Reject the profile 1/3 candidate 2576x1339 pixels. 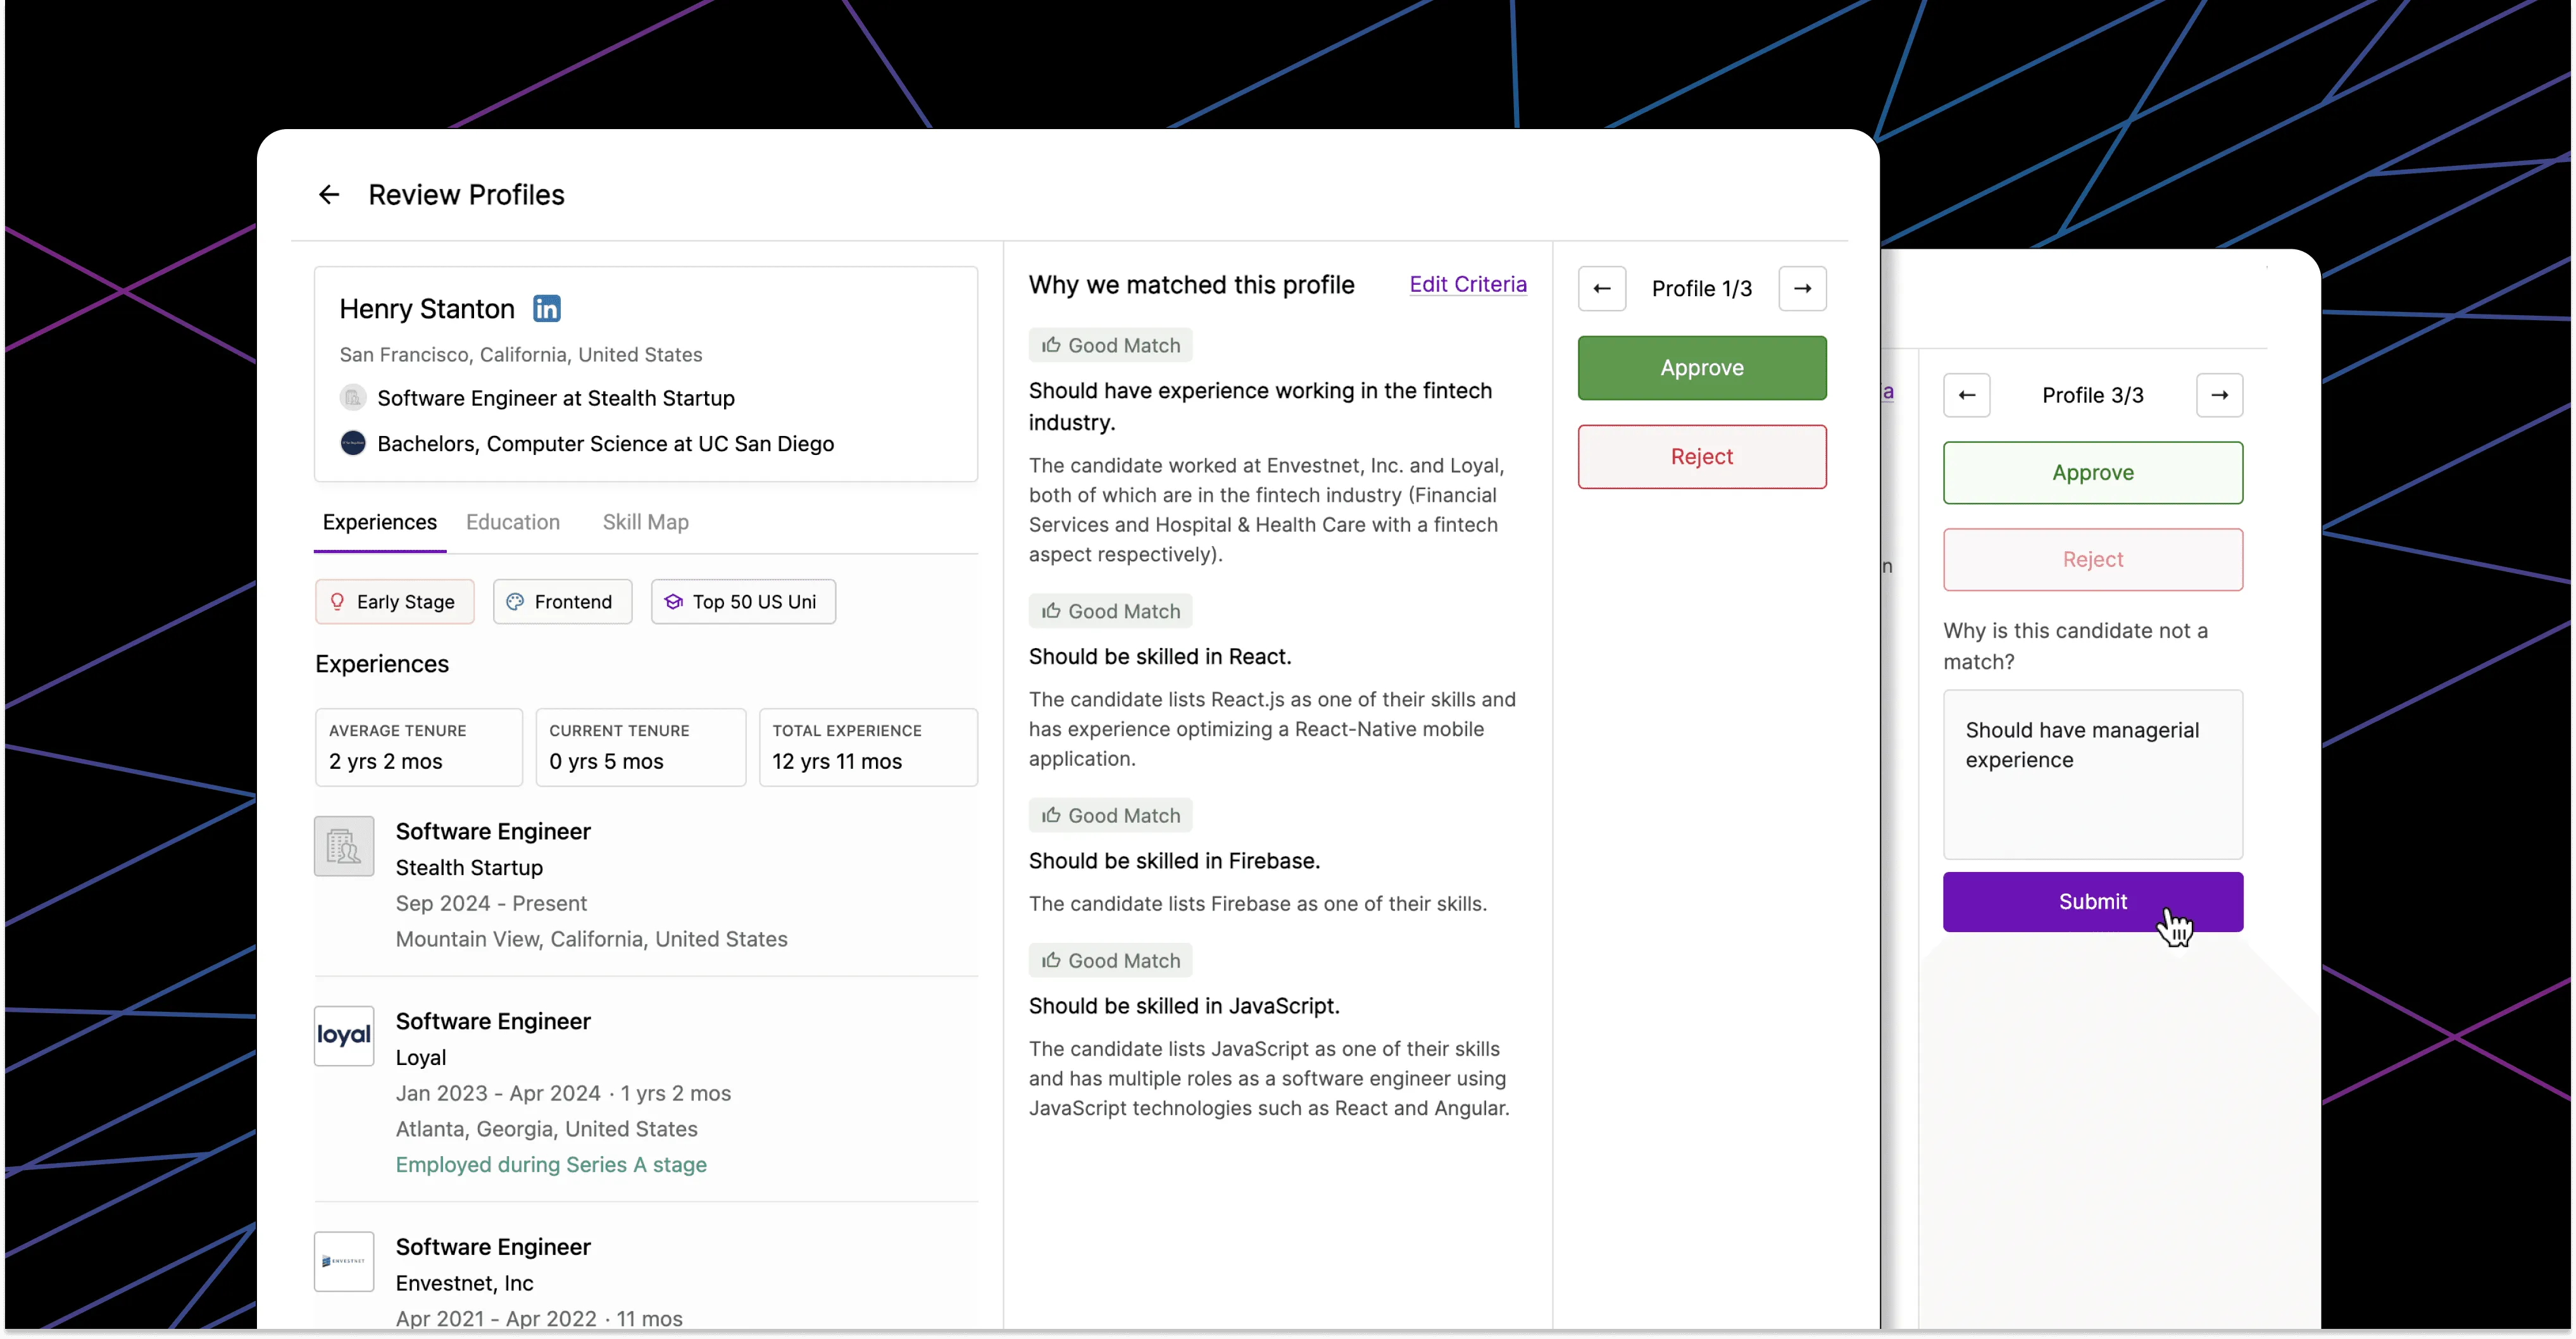(1701, 457)
